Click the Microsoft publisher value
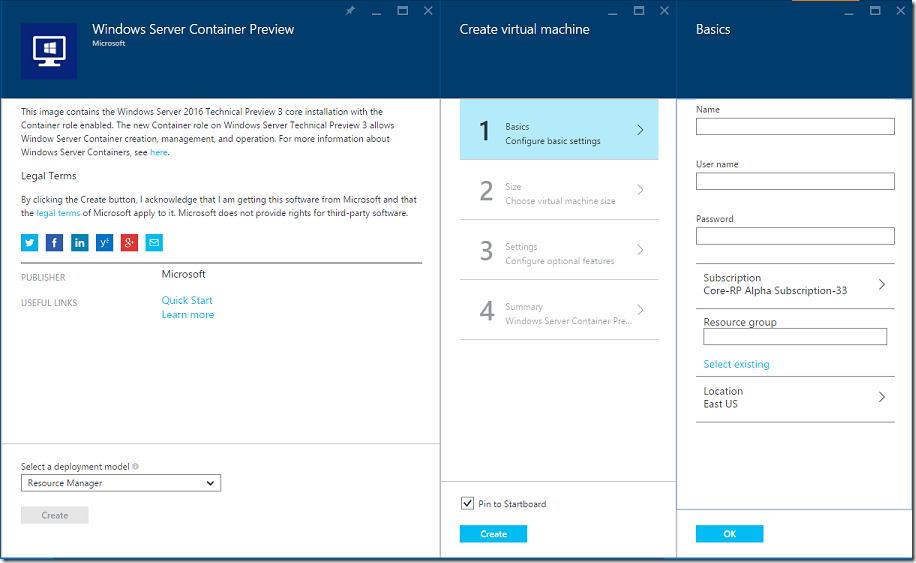Screen dimensions: 916x563 pyautogui.click(x=183, y=274)
